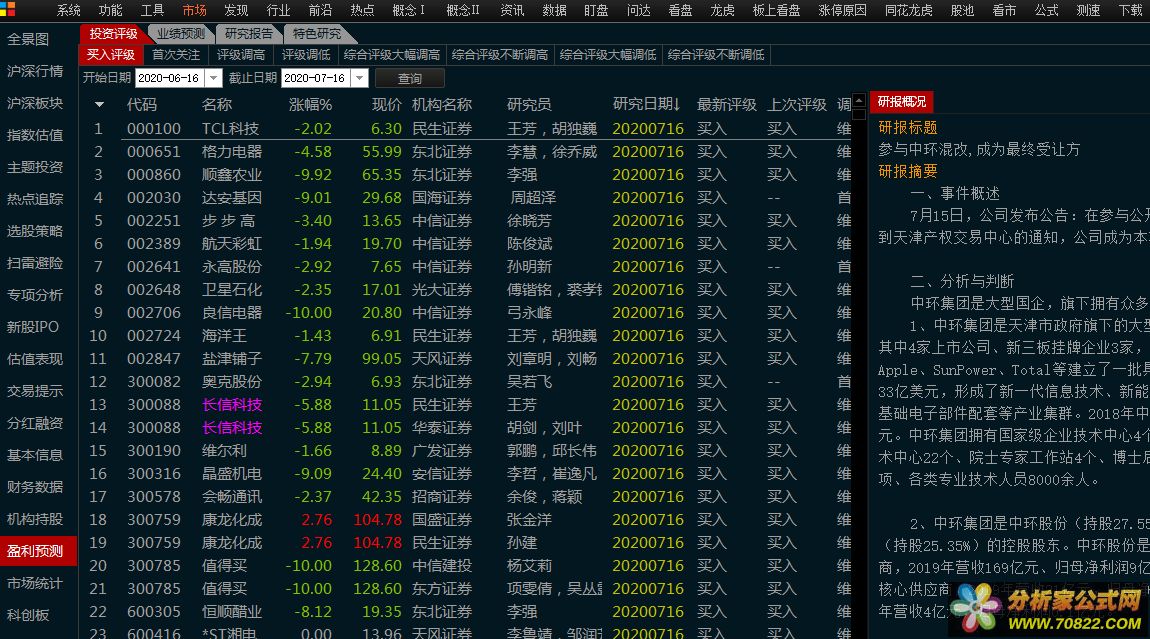The height and width of the screenshot is (639, 1150).
Task: Open the 公式 menu
Action: [1046, 10]
